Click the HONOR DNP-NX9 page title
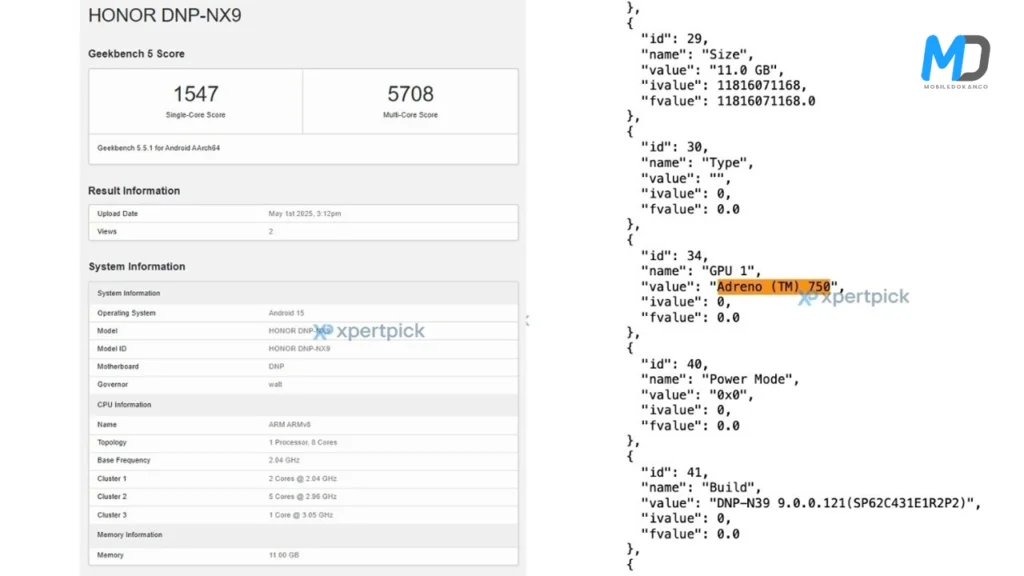The height and width of the screenshot is (576, 1024). (165, 16)
